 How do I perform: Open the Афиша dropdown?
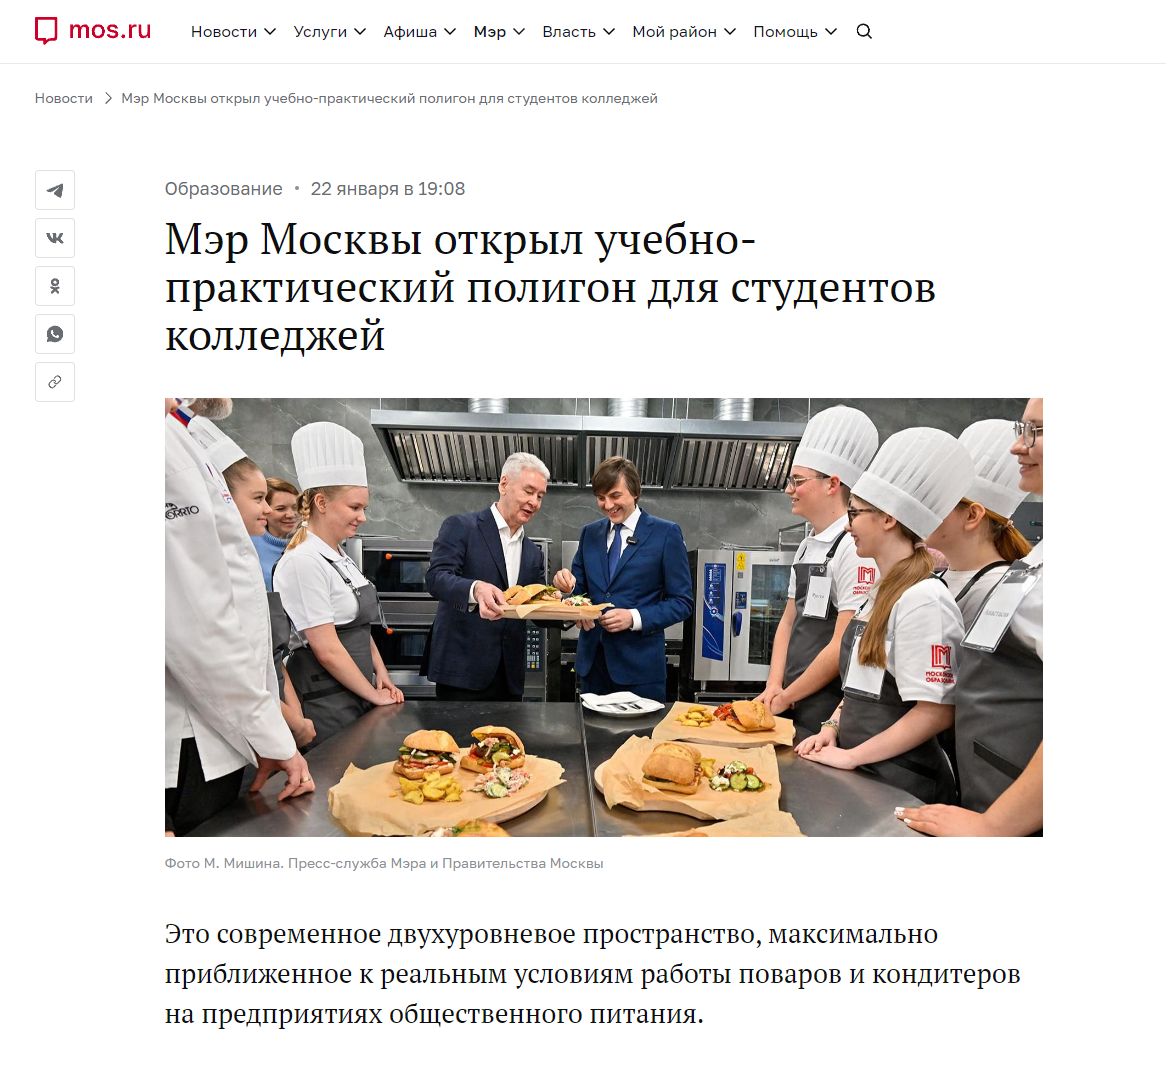click(x=419, y=31)
